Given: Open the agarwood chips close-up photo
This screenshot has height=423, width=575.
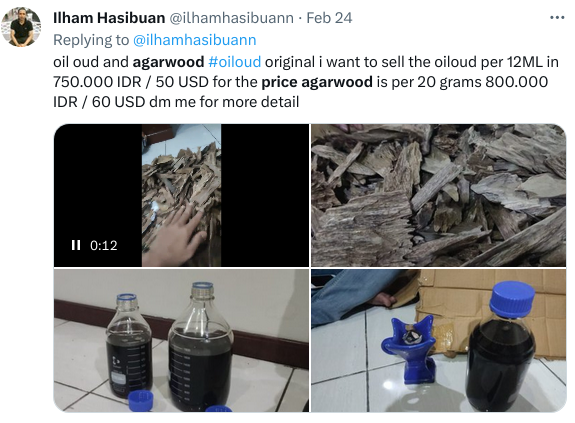Looking at the screenshot, I should point(438,195).
